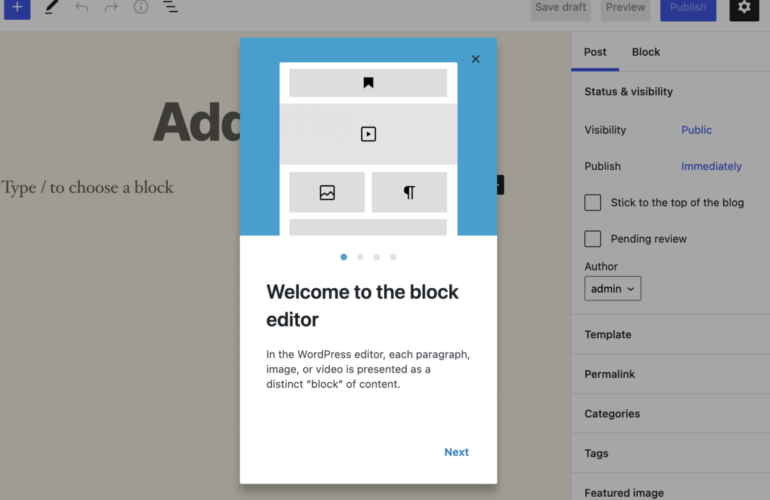Expand the Template panel

670,334
